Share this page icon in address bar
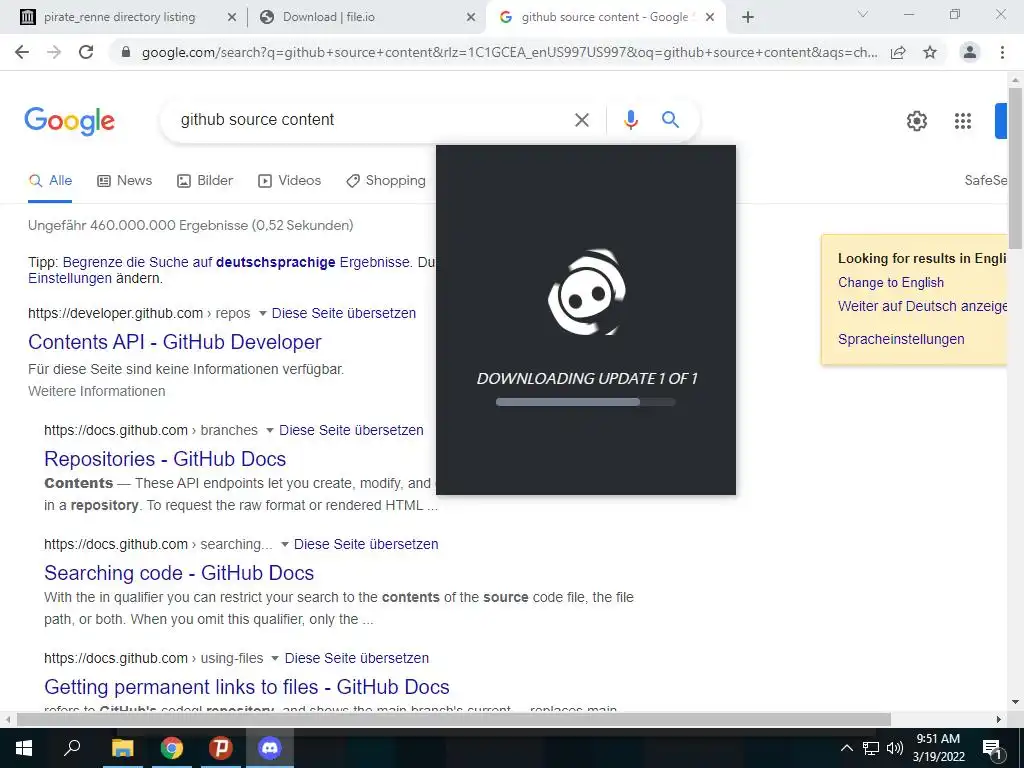 click(898, 52)
